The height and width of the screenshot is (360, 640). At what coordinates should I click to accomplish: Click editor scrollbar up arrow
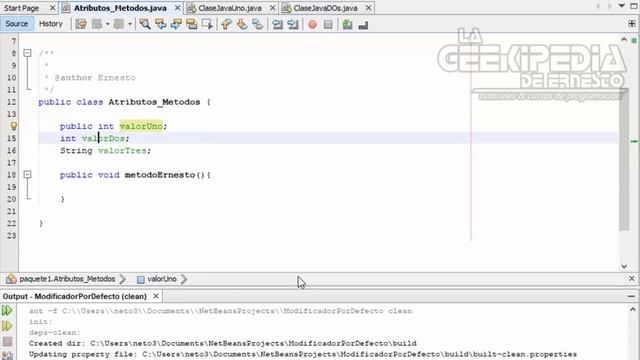point(624,40)
